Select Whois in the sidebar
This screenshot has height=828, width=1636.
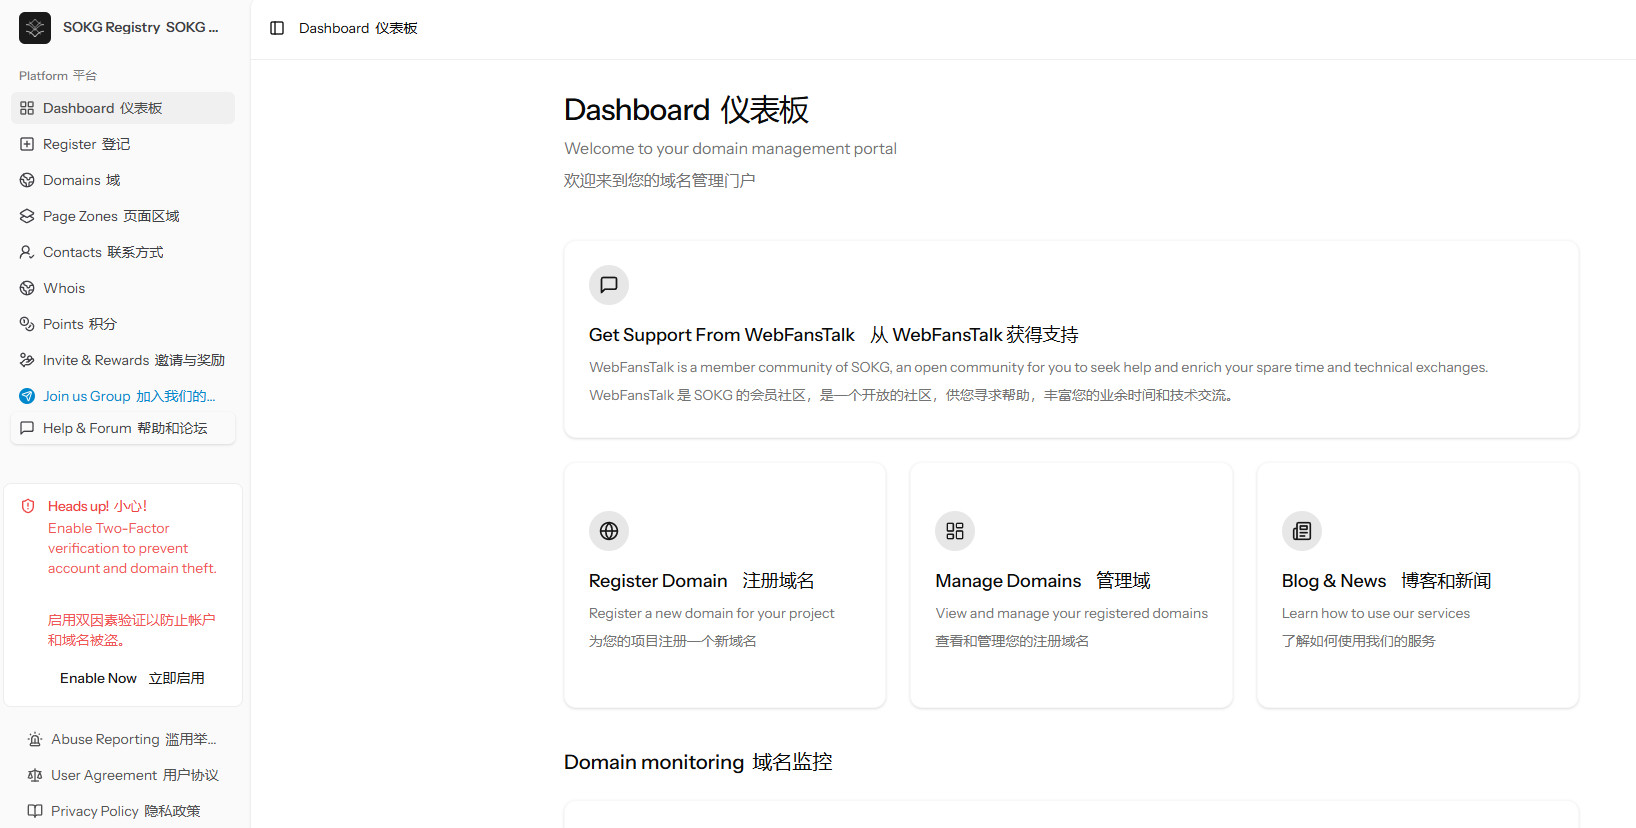click(123, 288)
